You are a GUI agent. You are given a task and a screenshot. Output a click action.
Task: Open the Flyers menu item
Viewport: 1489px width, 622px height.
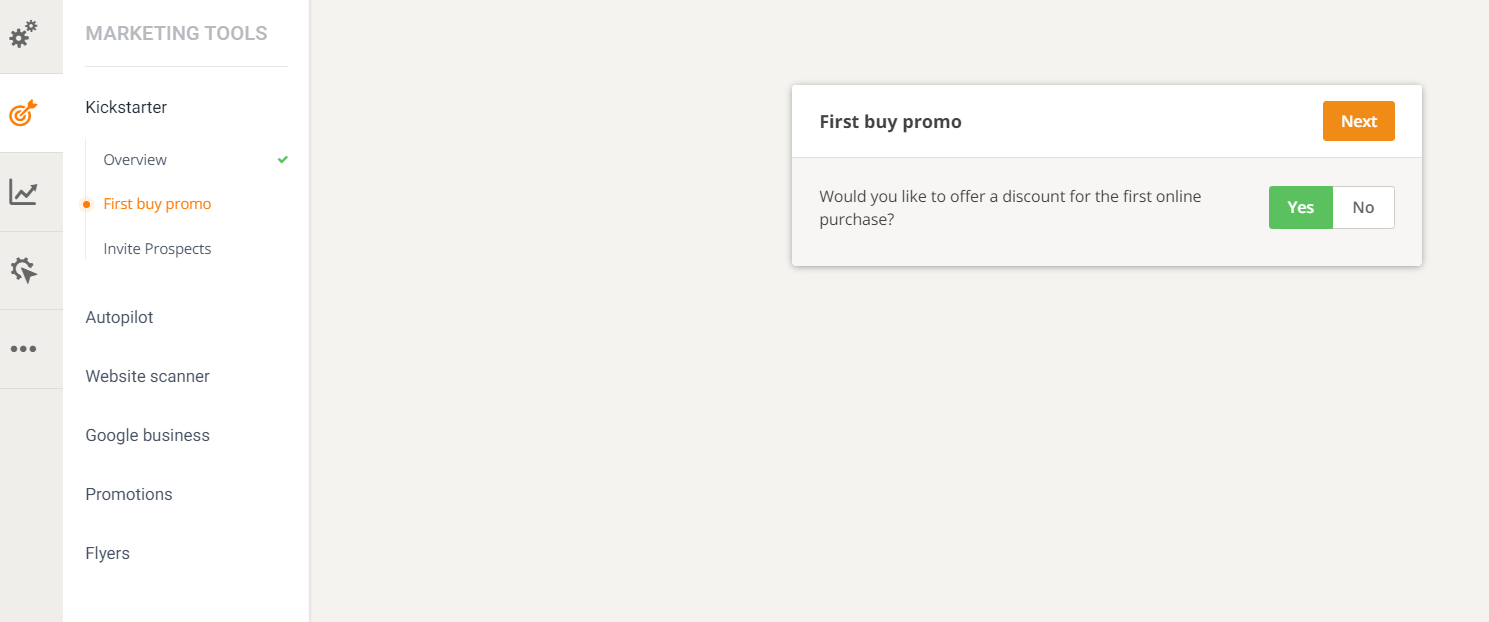click(108, 553)
